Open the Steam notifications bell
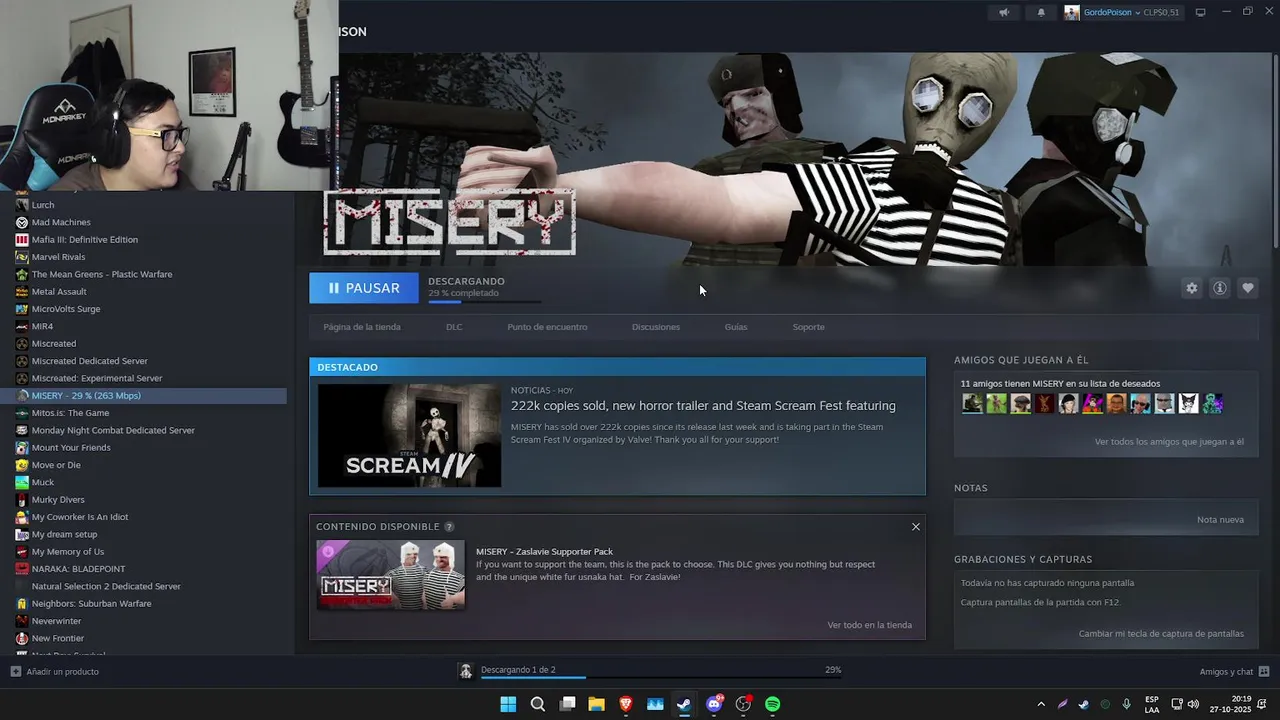 1041,12
